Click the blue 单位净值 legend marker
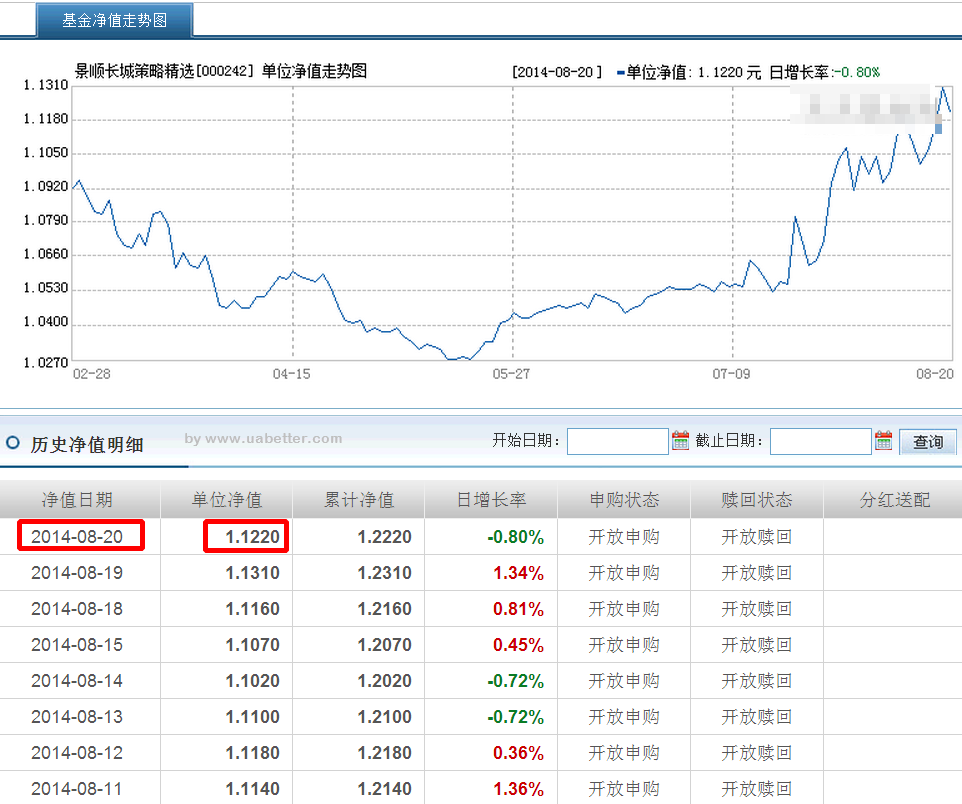This screenshot has width=962, height=804. 621,72
